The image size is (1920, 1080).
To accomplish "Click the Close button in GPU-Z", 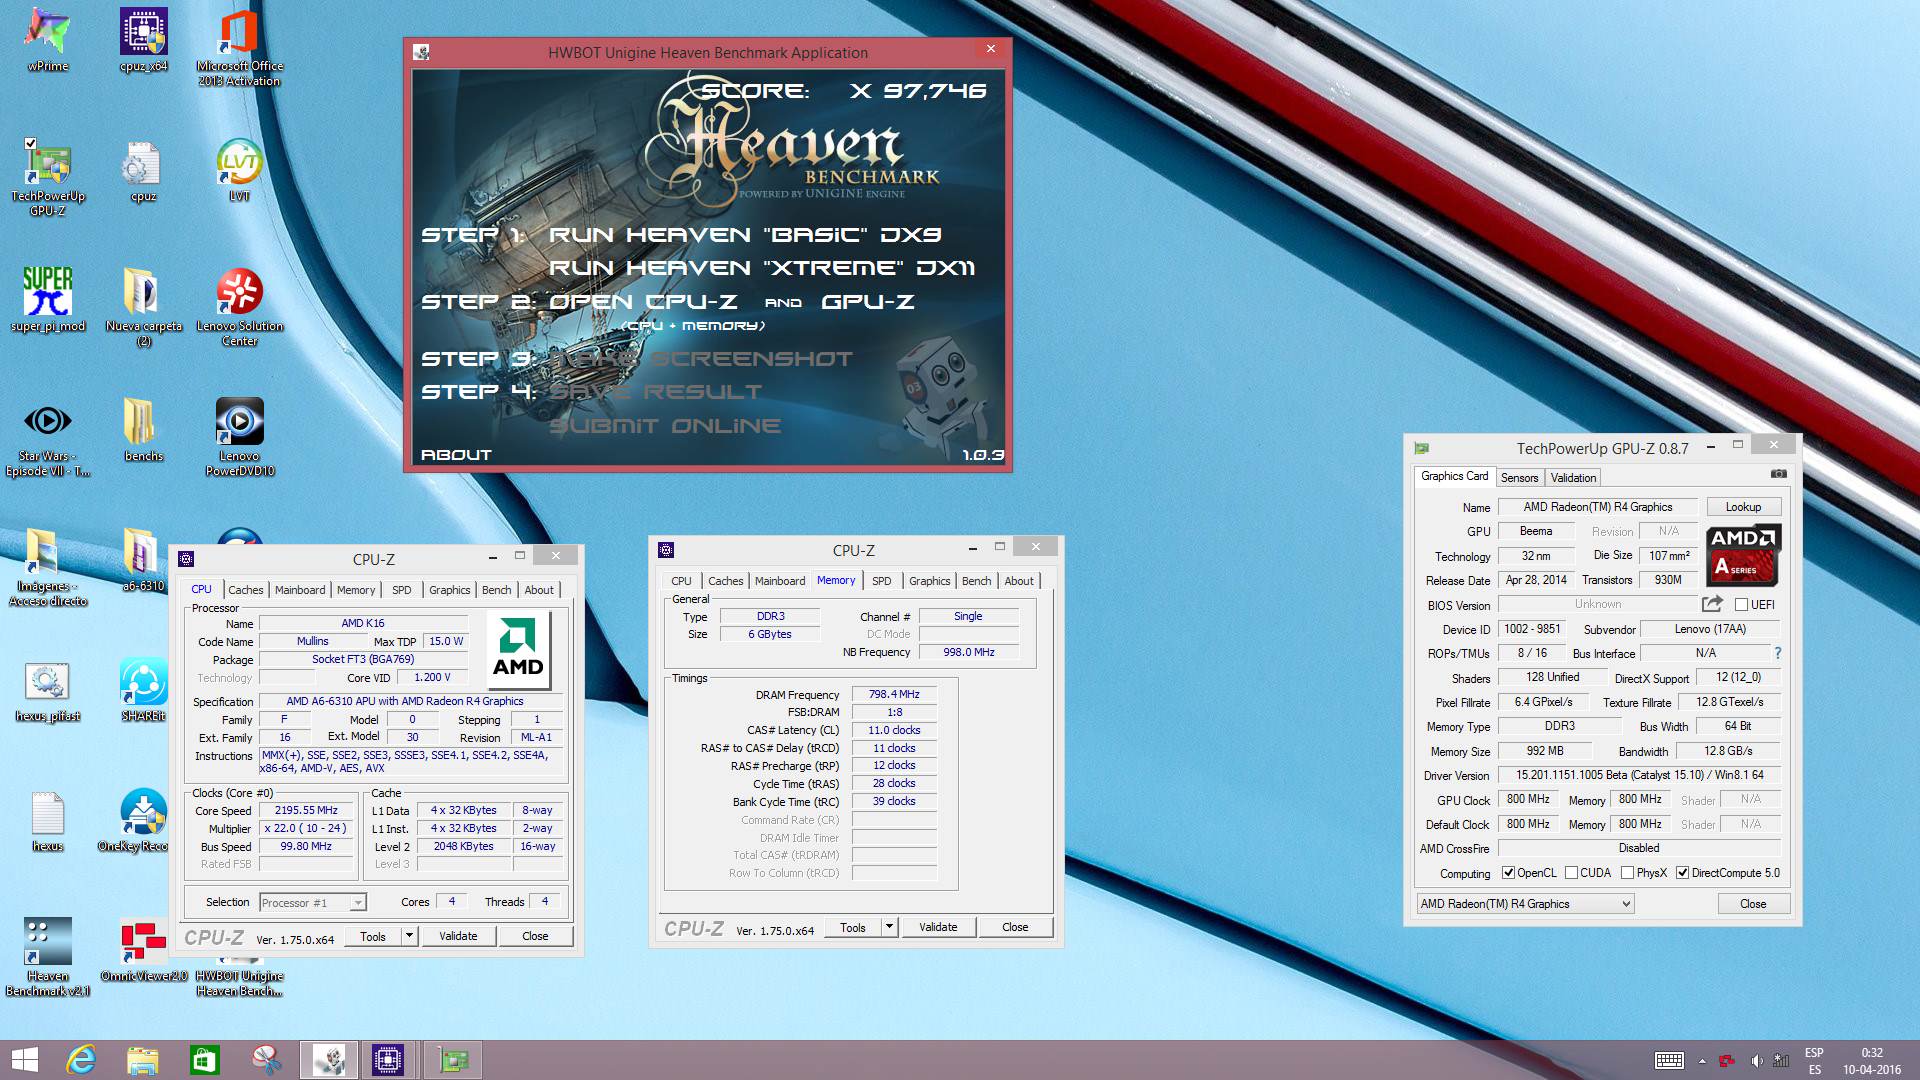I will tap(1753, 904).
